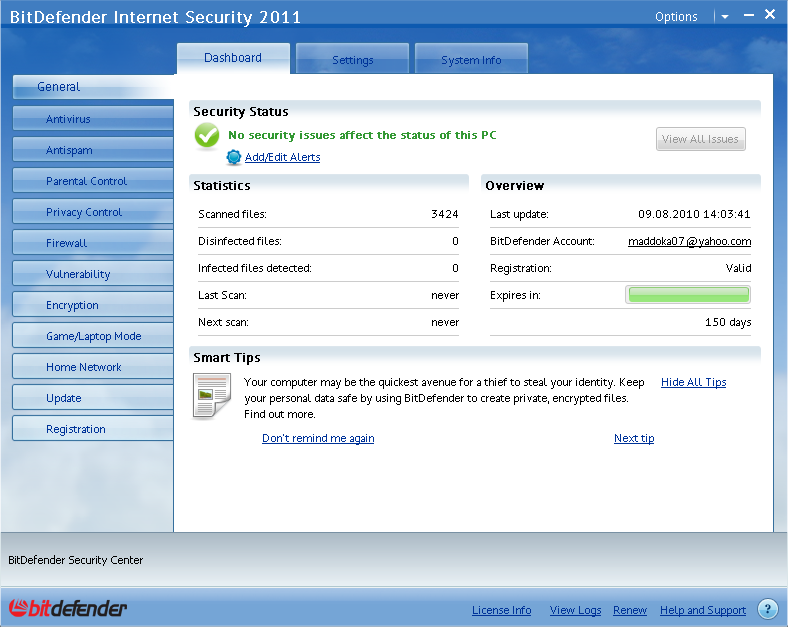Show the Next tip link
Screen dimensions: 788x627
633,438
